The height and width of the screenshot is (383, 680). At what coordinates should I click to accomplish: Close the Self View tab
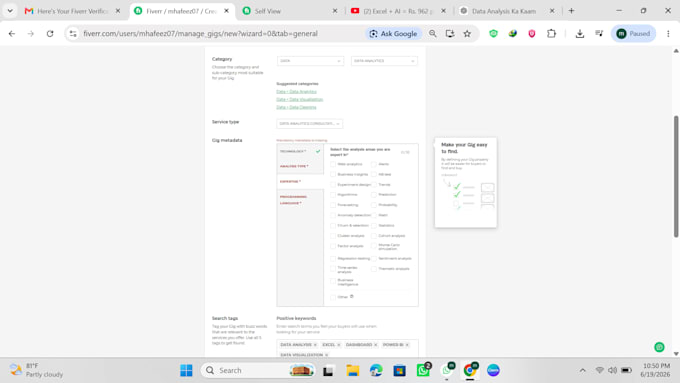click(x=335, y=11)
